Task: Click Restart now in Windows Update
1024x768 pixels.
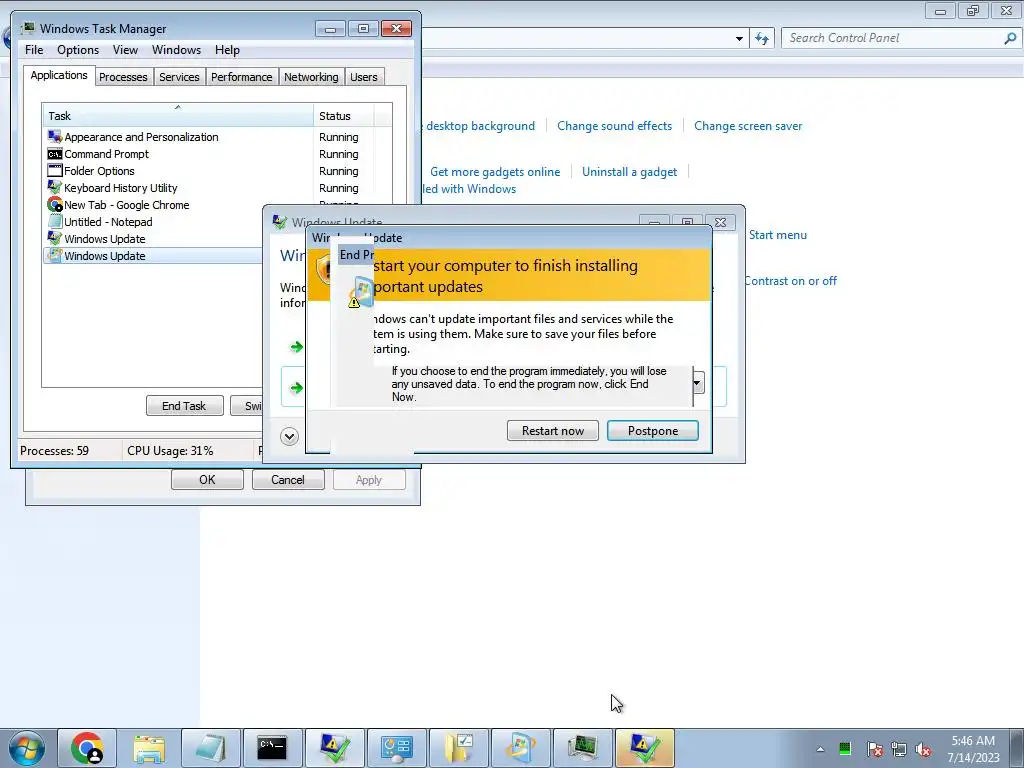Action: (x=552, y=430)
